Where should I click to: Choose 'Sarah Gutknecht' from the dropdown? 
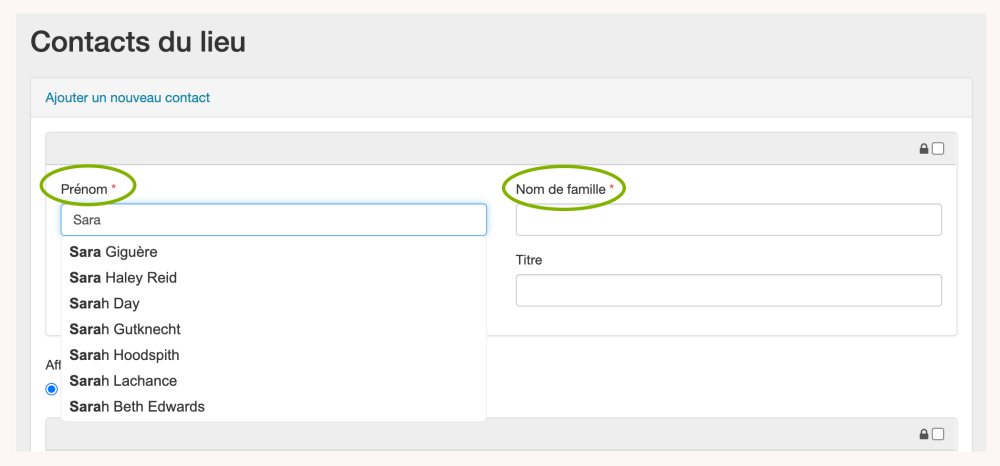(125, 329)
